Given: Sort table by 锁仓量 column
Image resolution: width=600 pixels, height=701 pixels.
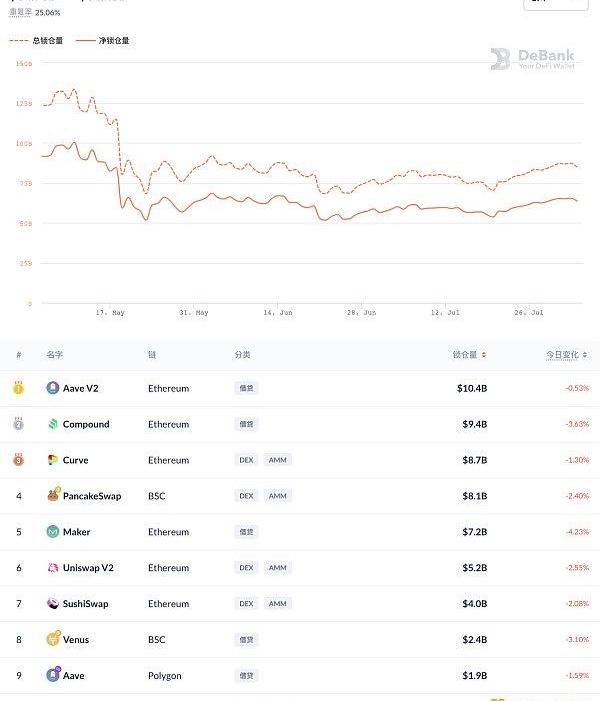Looking at the screenshot, I should (469, 355).
